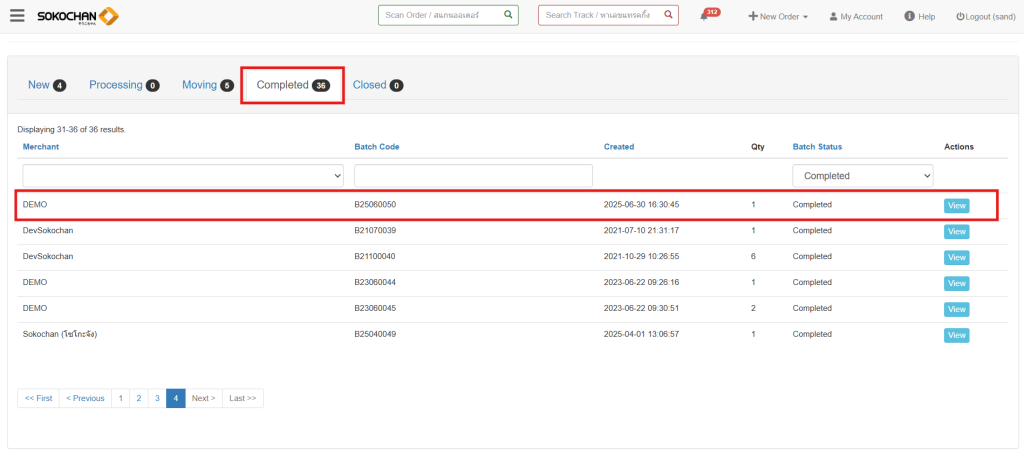The height and width of the screenshot is (468, 1024).
Task: Jump to the << First page
Action: 38,398
